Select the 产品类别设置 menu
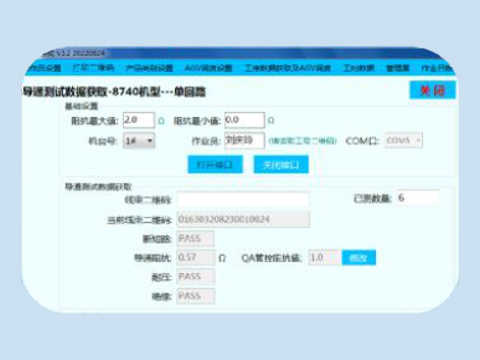The height and width of the screenshot is (360, 480). tap(149, 68)
